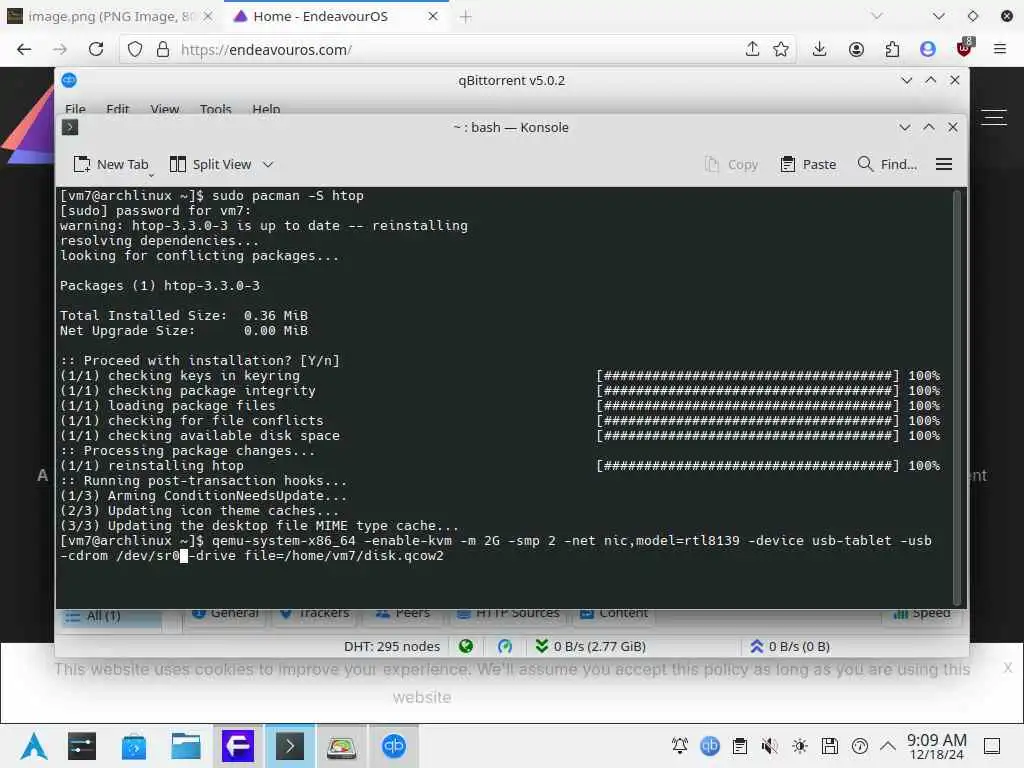1024x768 pixels.
Task: Expand the hidden system tray icons arrow
Action: 888,746
